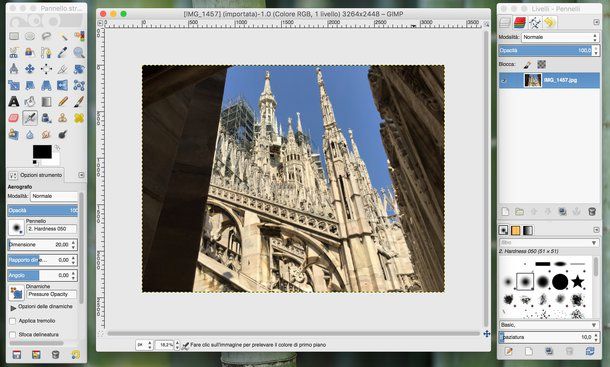
Task: Select the Clone stamp tool
Action: pyautogui.click(x=63, y=118)
